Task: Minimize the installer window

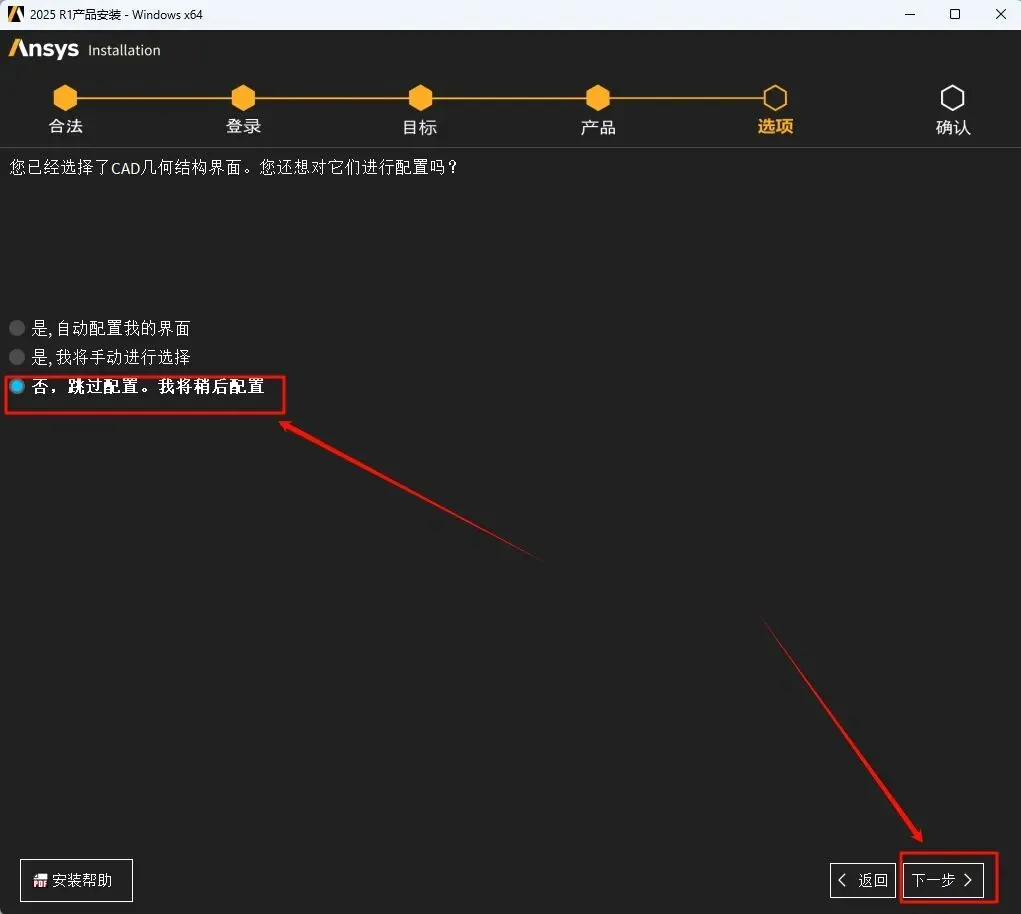Action: [910, 14]
